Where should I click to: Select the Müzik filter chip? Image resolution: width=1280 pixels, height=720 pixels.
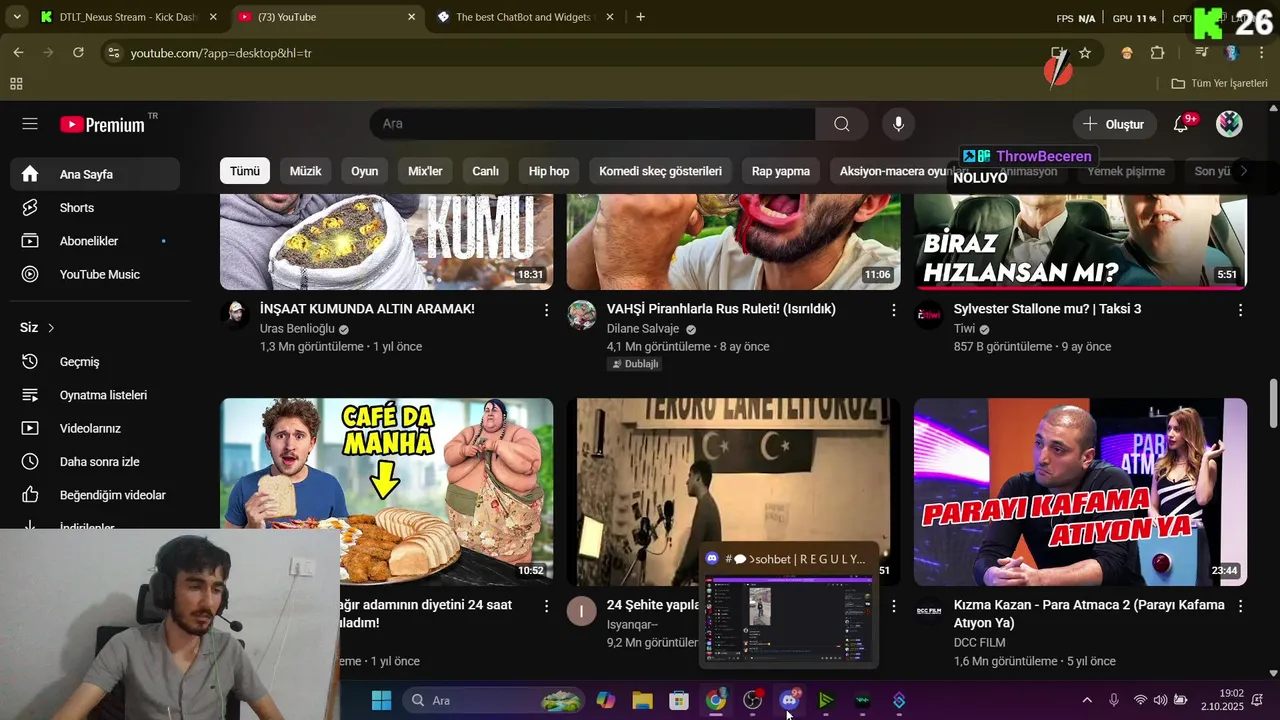(305, 171)
